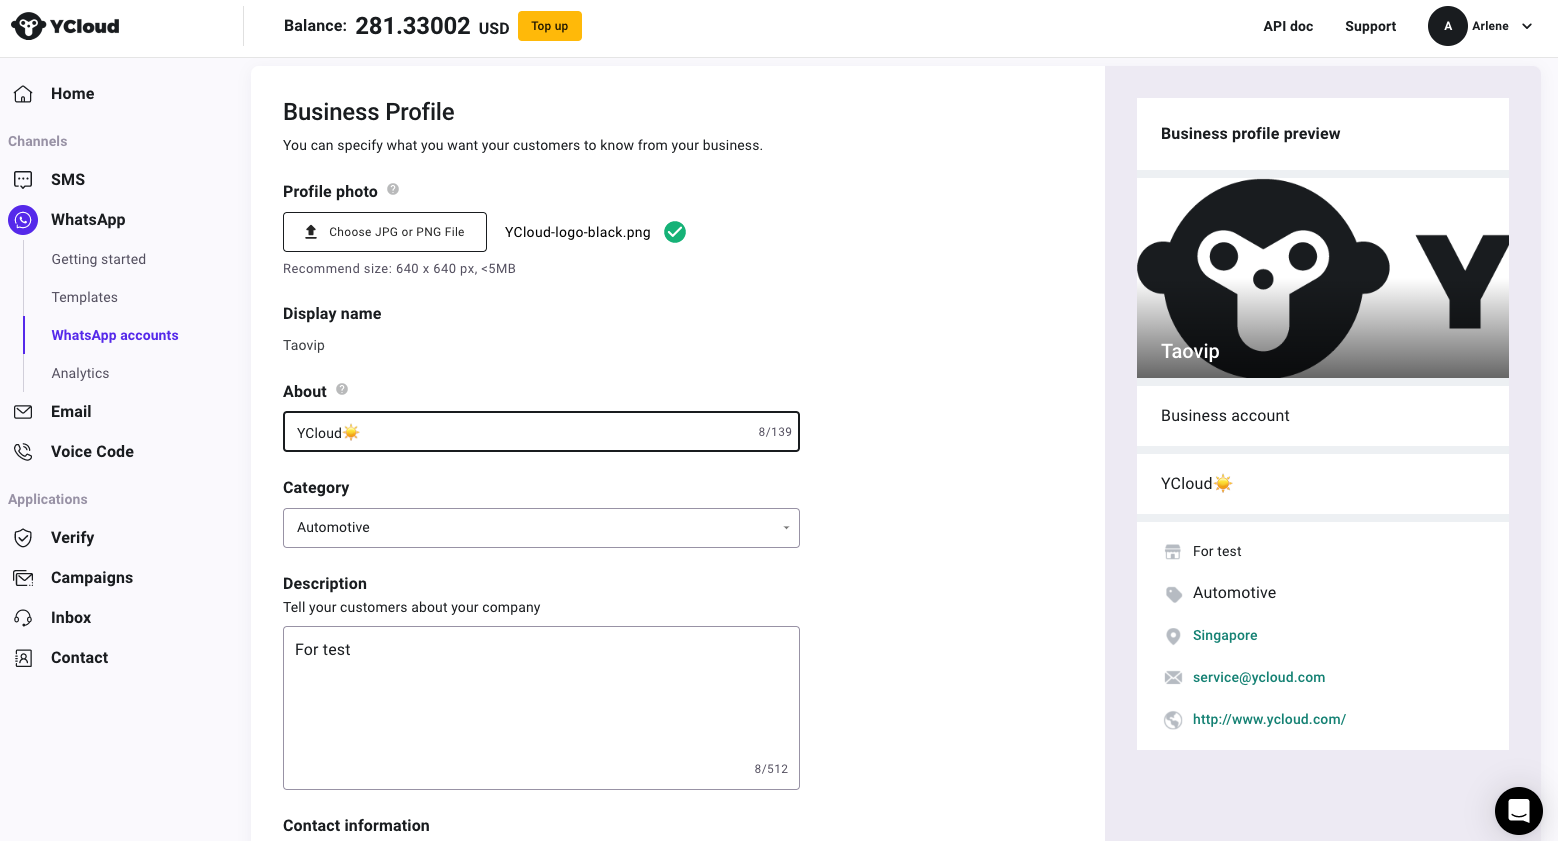Click the Voice Code phone icon

pyautogui.click(x=23, y=452)
